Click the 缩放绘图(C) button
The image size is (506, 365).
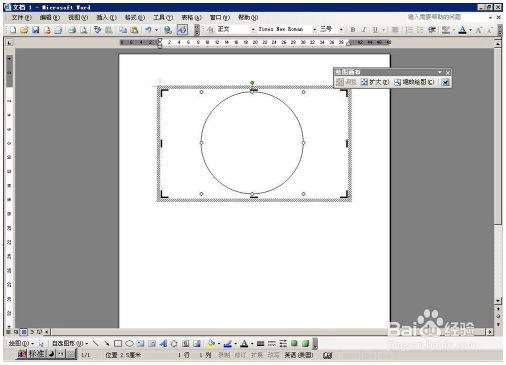[x=414, y=82]
